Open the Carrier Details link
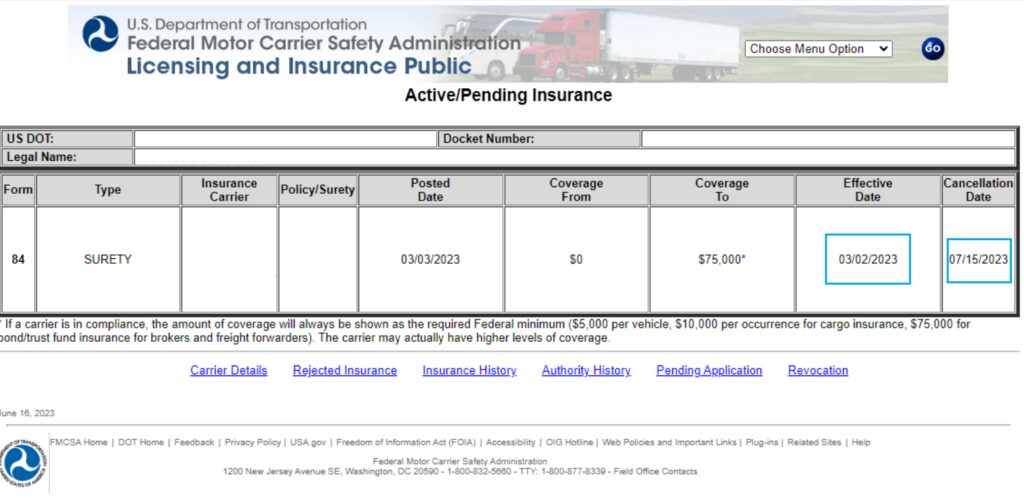 tap(229, 370)
